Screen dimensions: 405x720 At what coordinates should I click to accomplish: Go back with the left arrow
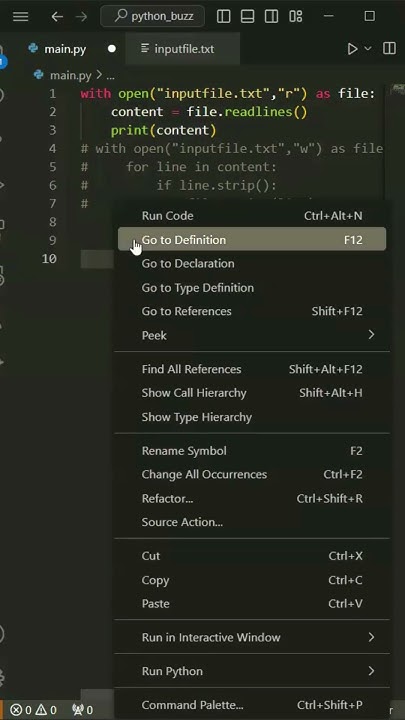coord(57,17)
